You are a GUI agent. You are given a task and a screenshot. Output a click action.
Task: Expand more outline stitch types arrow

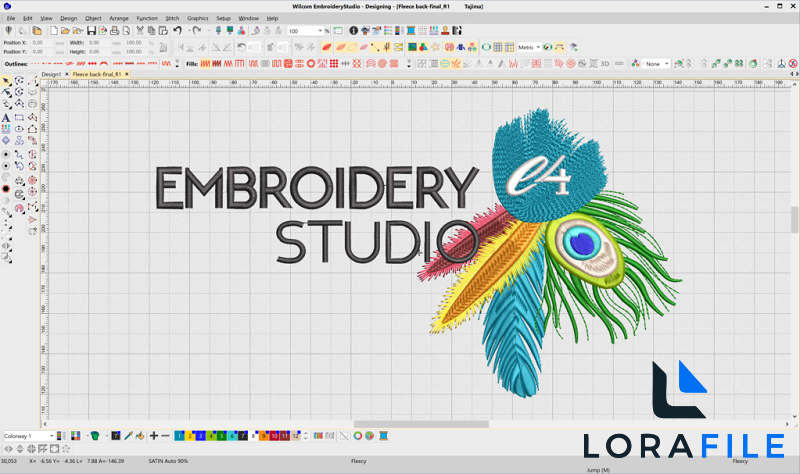[177, 64]
